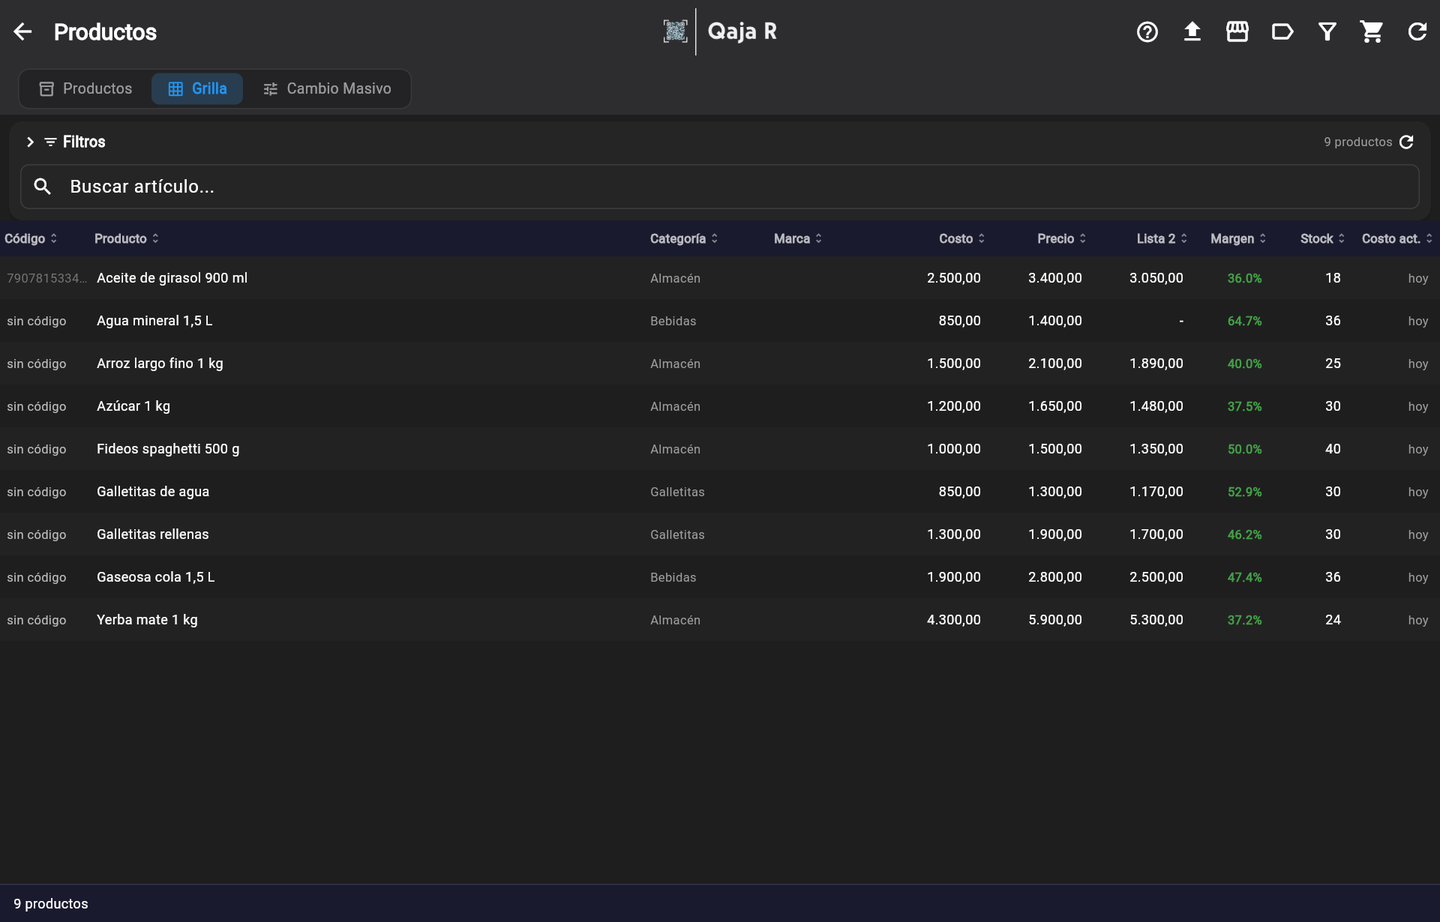Screen dimensions: 1440x922
Task: Select the Precio cell of Agua mineral
Action: pyautogui.click(x=1055, y=321)
